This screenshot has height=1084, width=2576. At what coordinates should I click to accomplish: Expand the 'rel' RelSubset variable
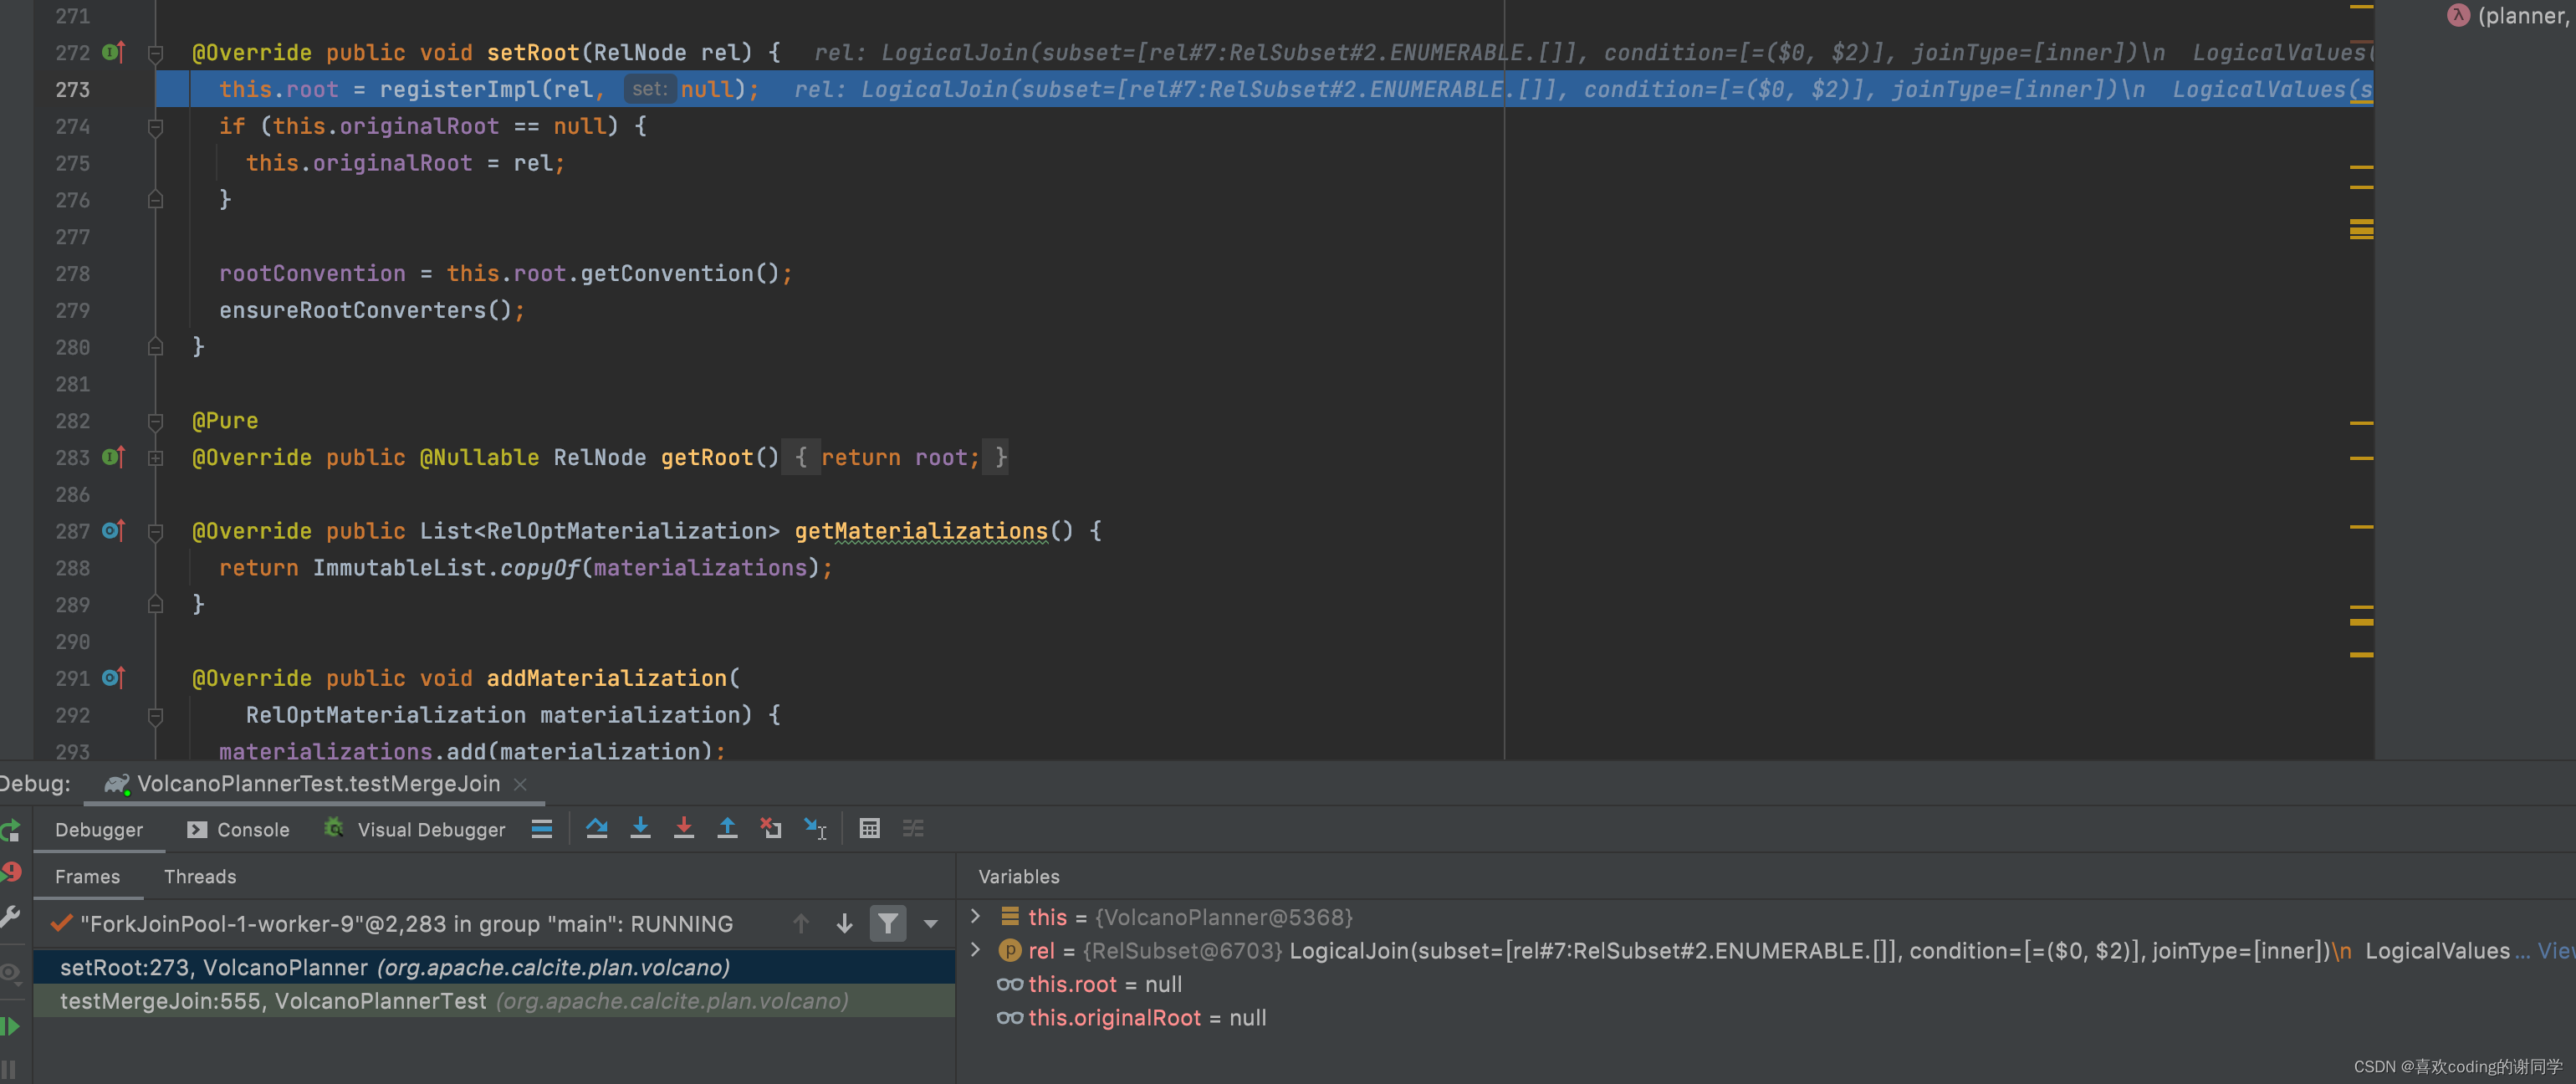point(976,950)
